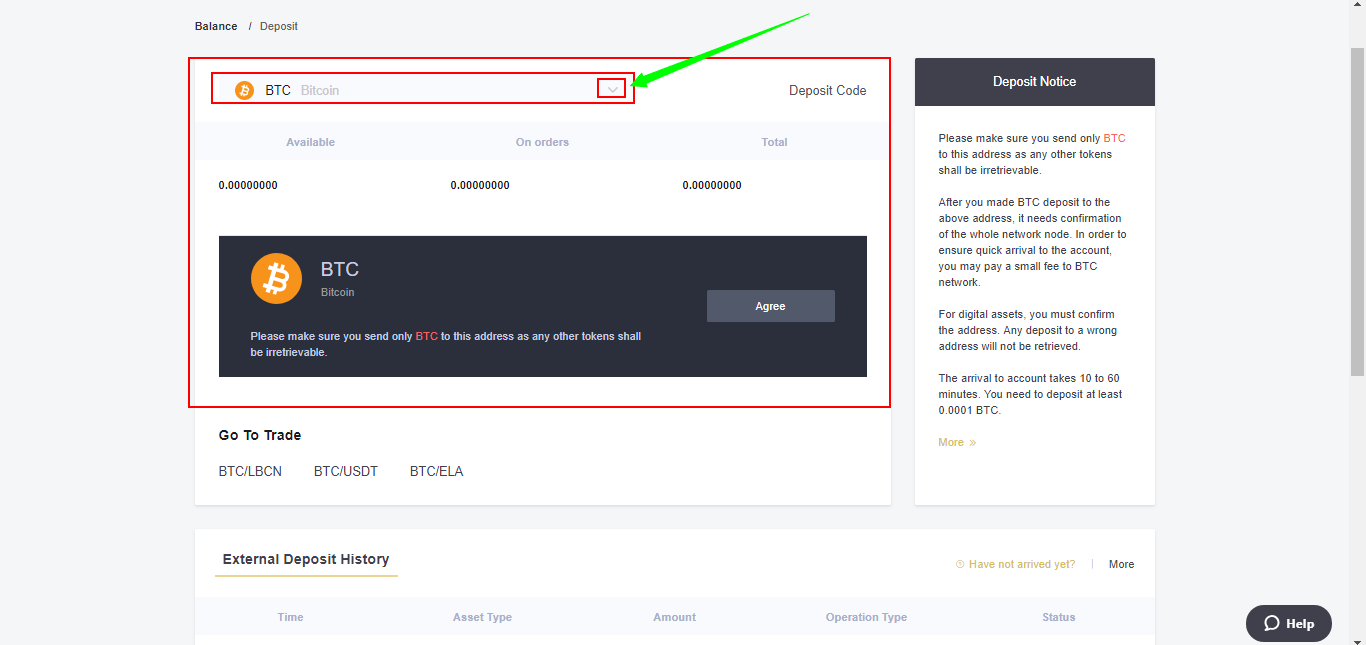Click More link in Deposit Notice
The width and height of the screenshot is (1366, 645).
[951, 442]
